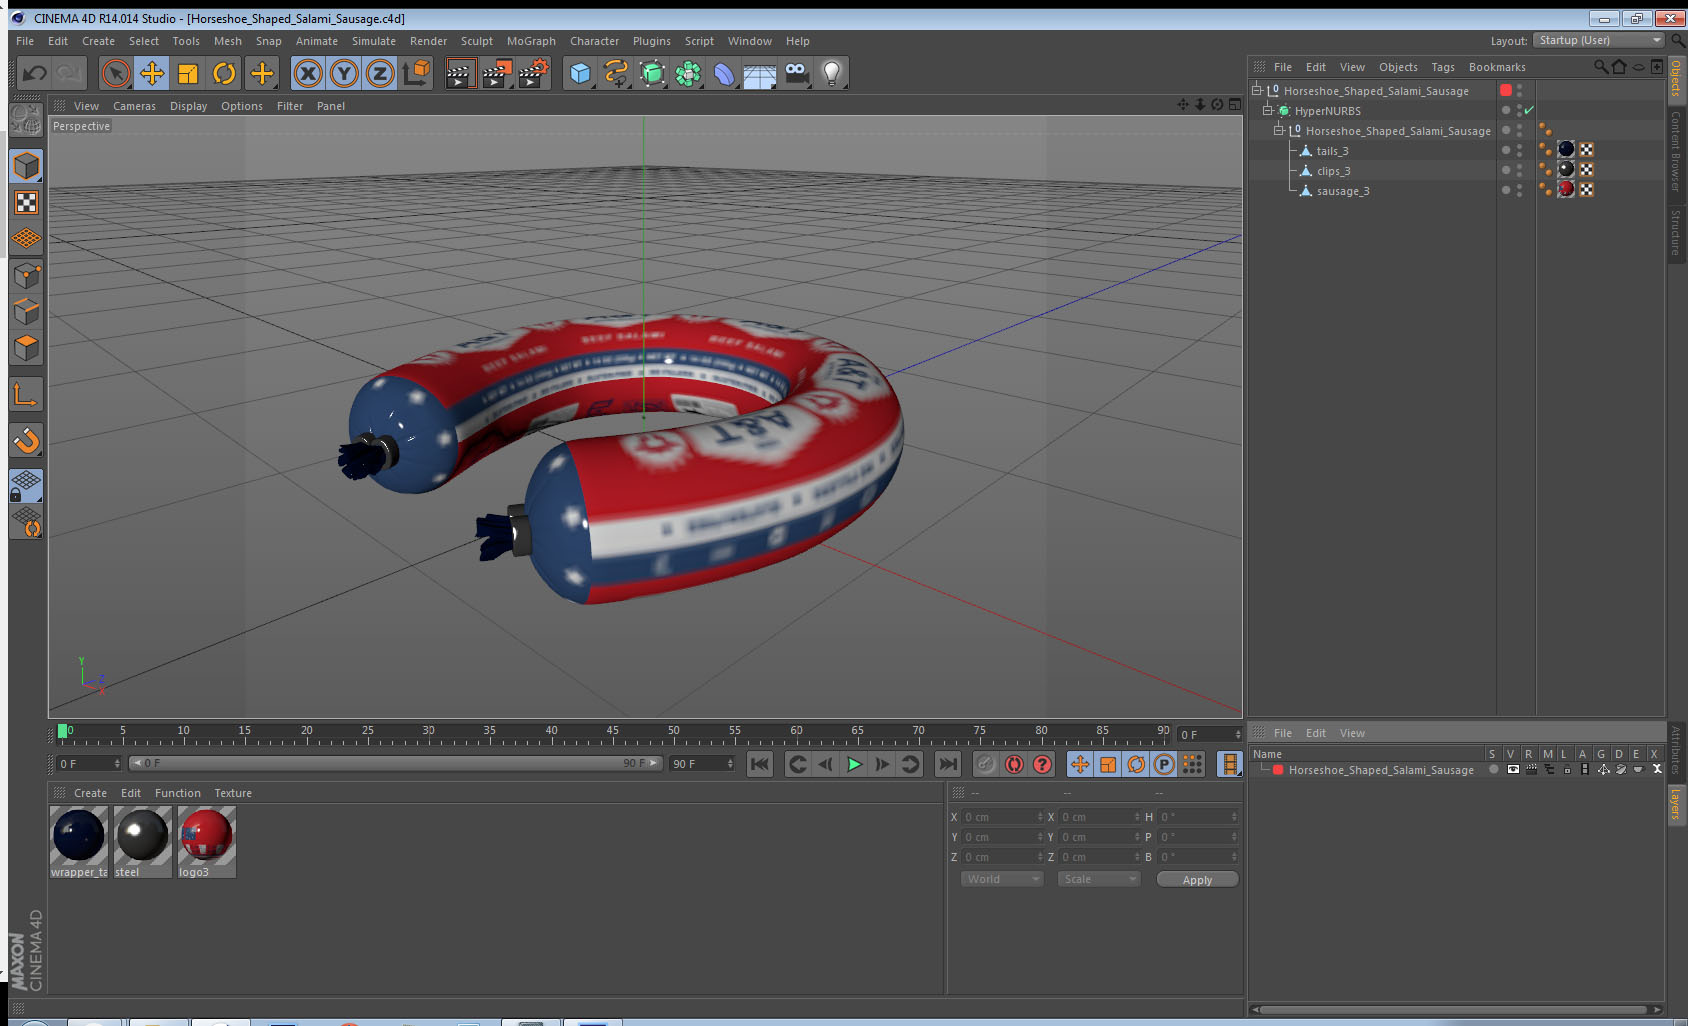
Task: Open the vertical Content Browser tab
Action: [x=1676, y=151]
